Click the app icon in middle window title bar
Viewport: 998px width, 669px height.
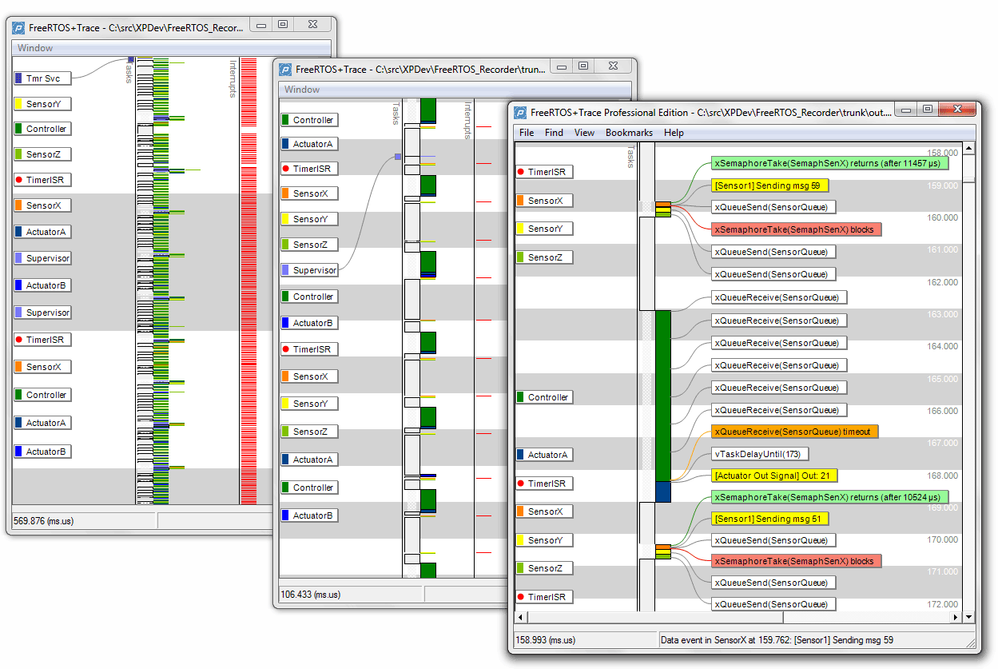[286, 69]
